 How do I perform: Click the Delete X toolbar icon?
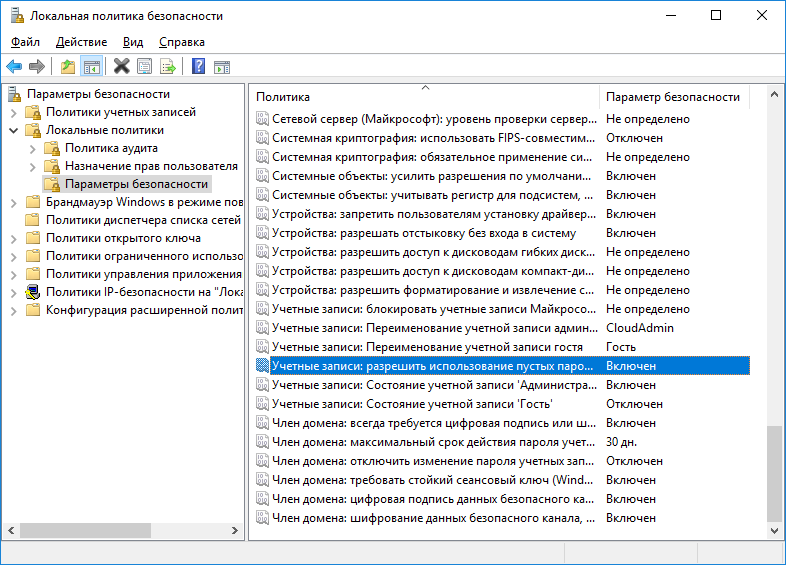click(121, 66)
